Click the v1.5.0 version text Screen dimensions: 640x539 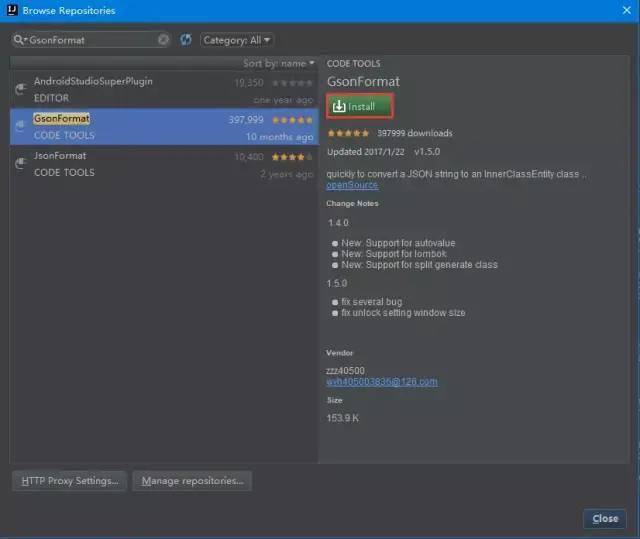coord(427,152)
